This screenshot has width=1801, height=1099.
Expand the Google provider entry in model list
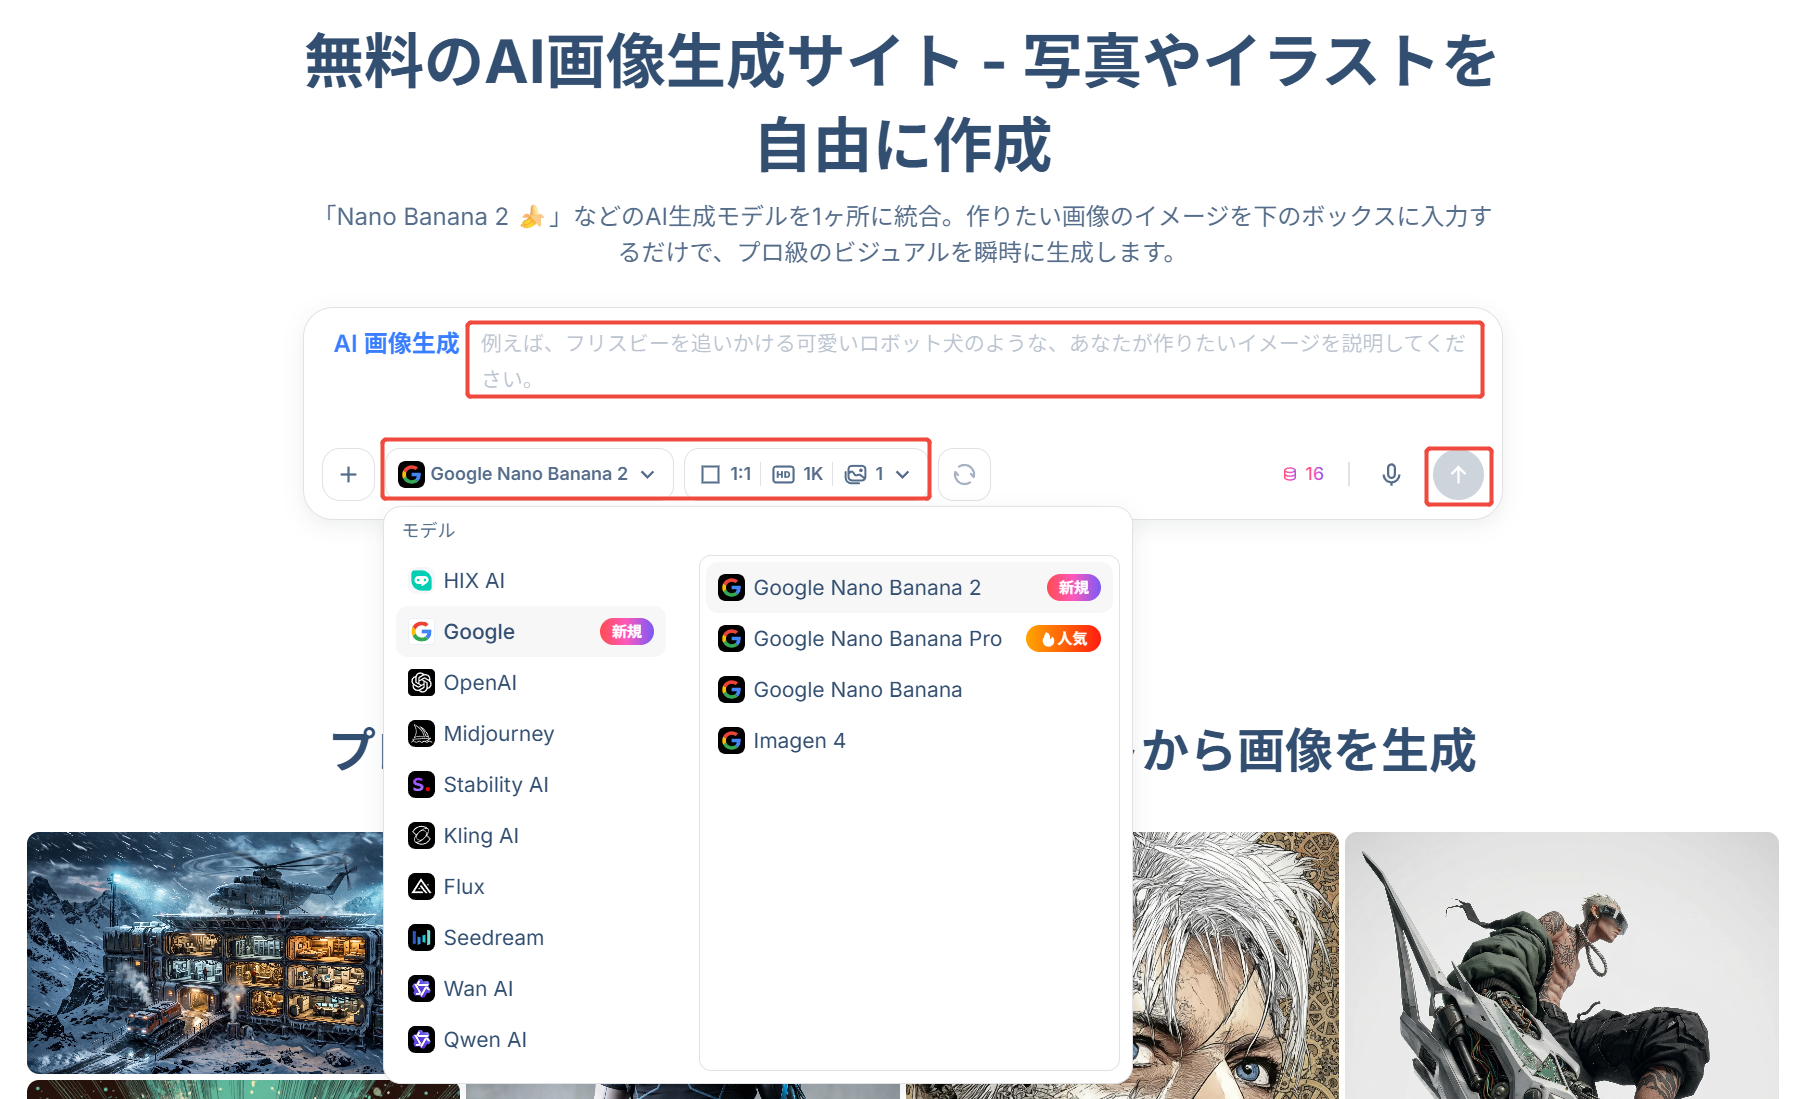tap(479, 631)
